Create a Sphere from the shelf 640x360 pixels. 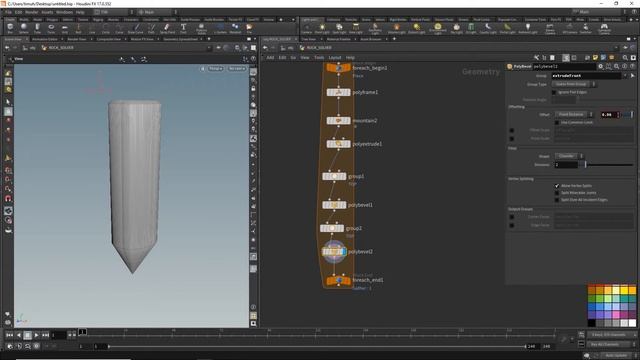[24, 28]
